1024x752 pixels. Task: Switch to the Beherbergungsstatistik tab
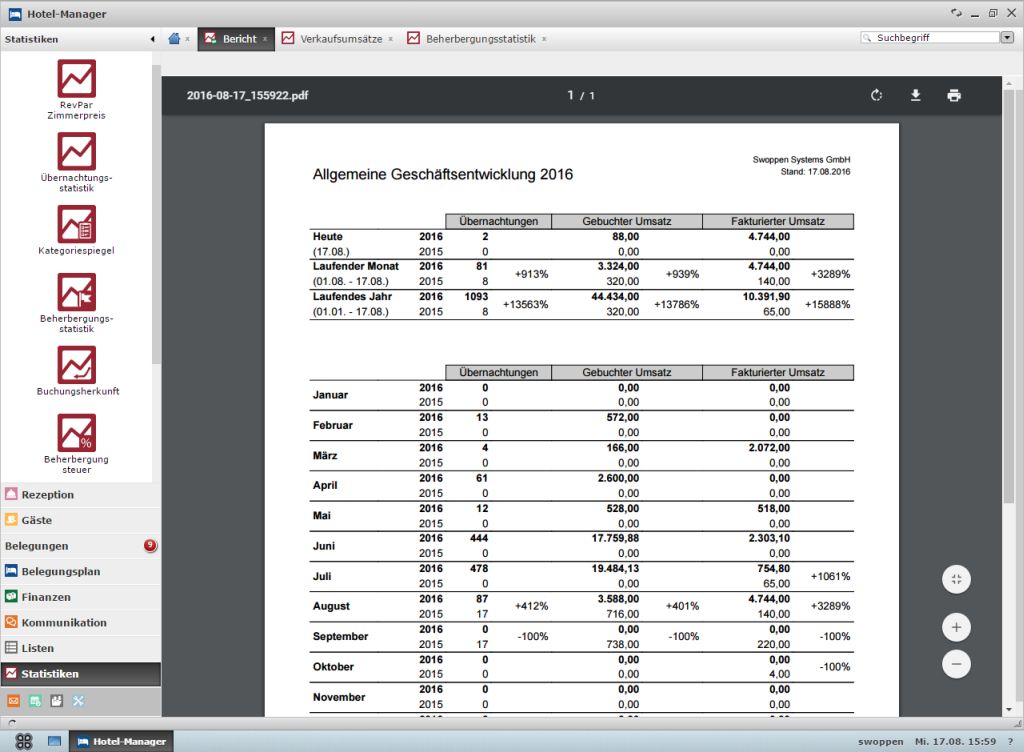(480, 39)
